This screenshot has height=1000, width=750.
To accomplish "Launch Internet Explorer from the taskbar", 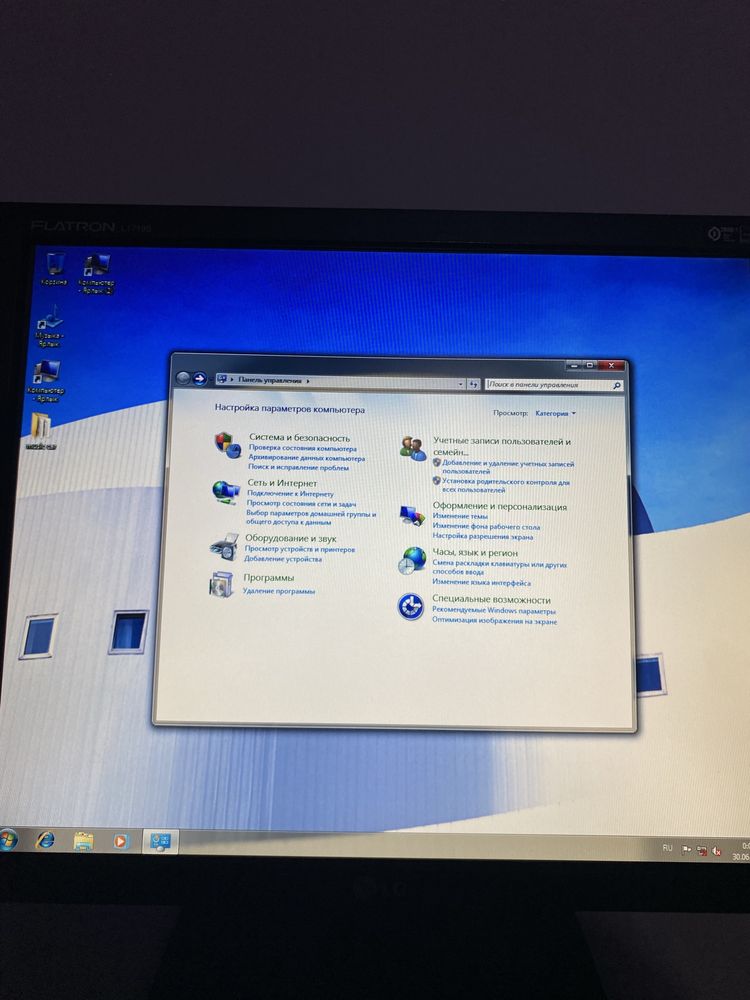I will point(45,841).
